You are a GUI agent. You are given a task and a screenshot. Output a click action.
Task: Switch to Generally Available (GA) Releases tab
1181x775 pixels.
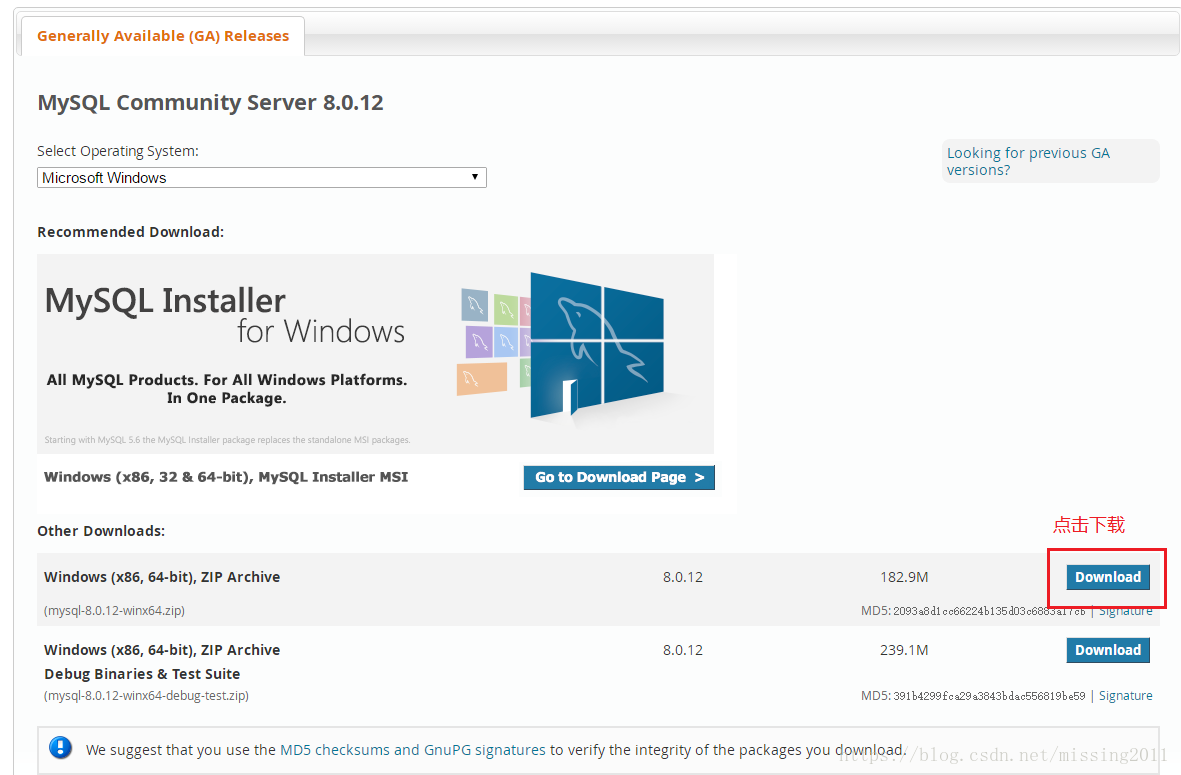(x=163, y=36)
